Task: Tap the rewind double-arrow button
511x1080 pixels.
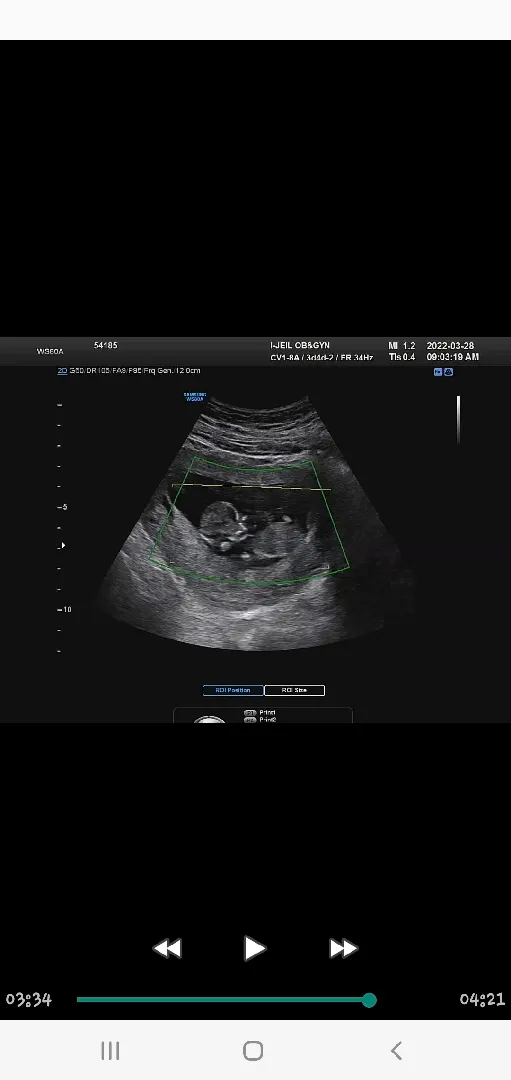Action: point(167,948)
